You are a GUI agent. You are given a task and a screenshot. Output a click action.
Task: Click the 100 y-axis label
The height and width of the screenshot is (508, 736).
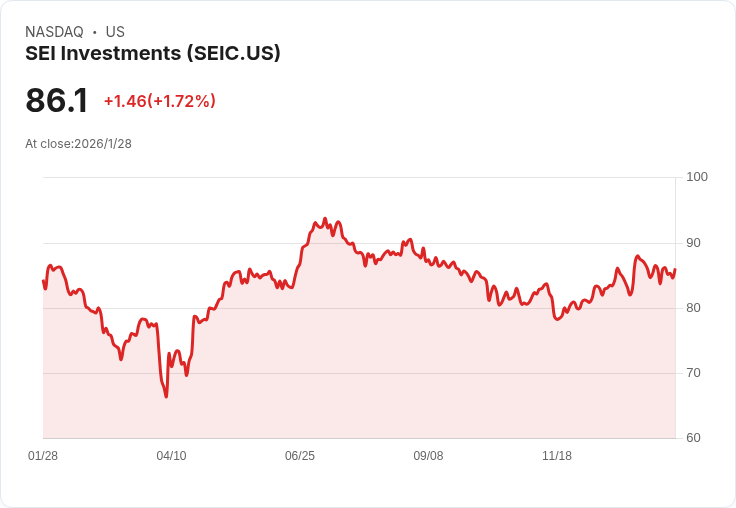pos(697,177)
